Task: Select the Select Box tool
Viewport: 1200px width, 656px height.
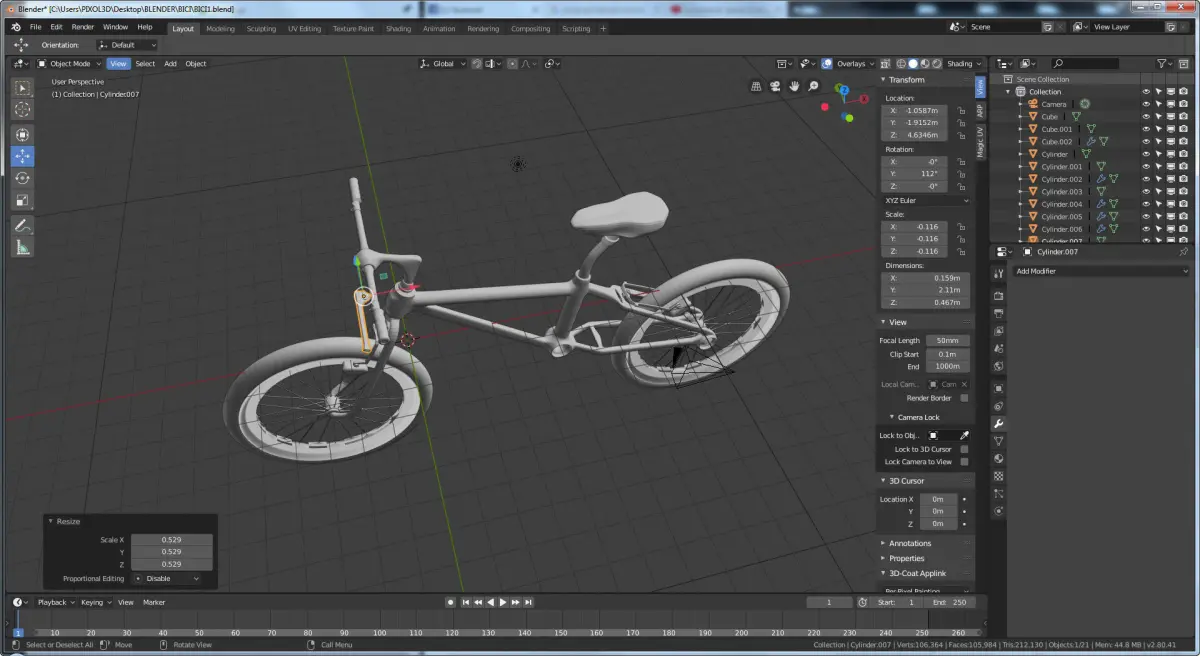Action: [22, 88]
